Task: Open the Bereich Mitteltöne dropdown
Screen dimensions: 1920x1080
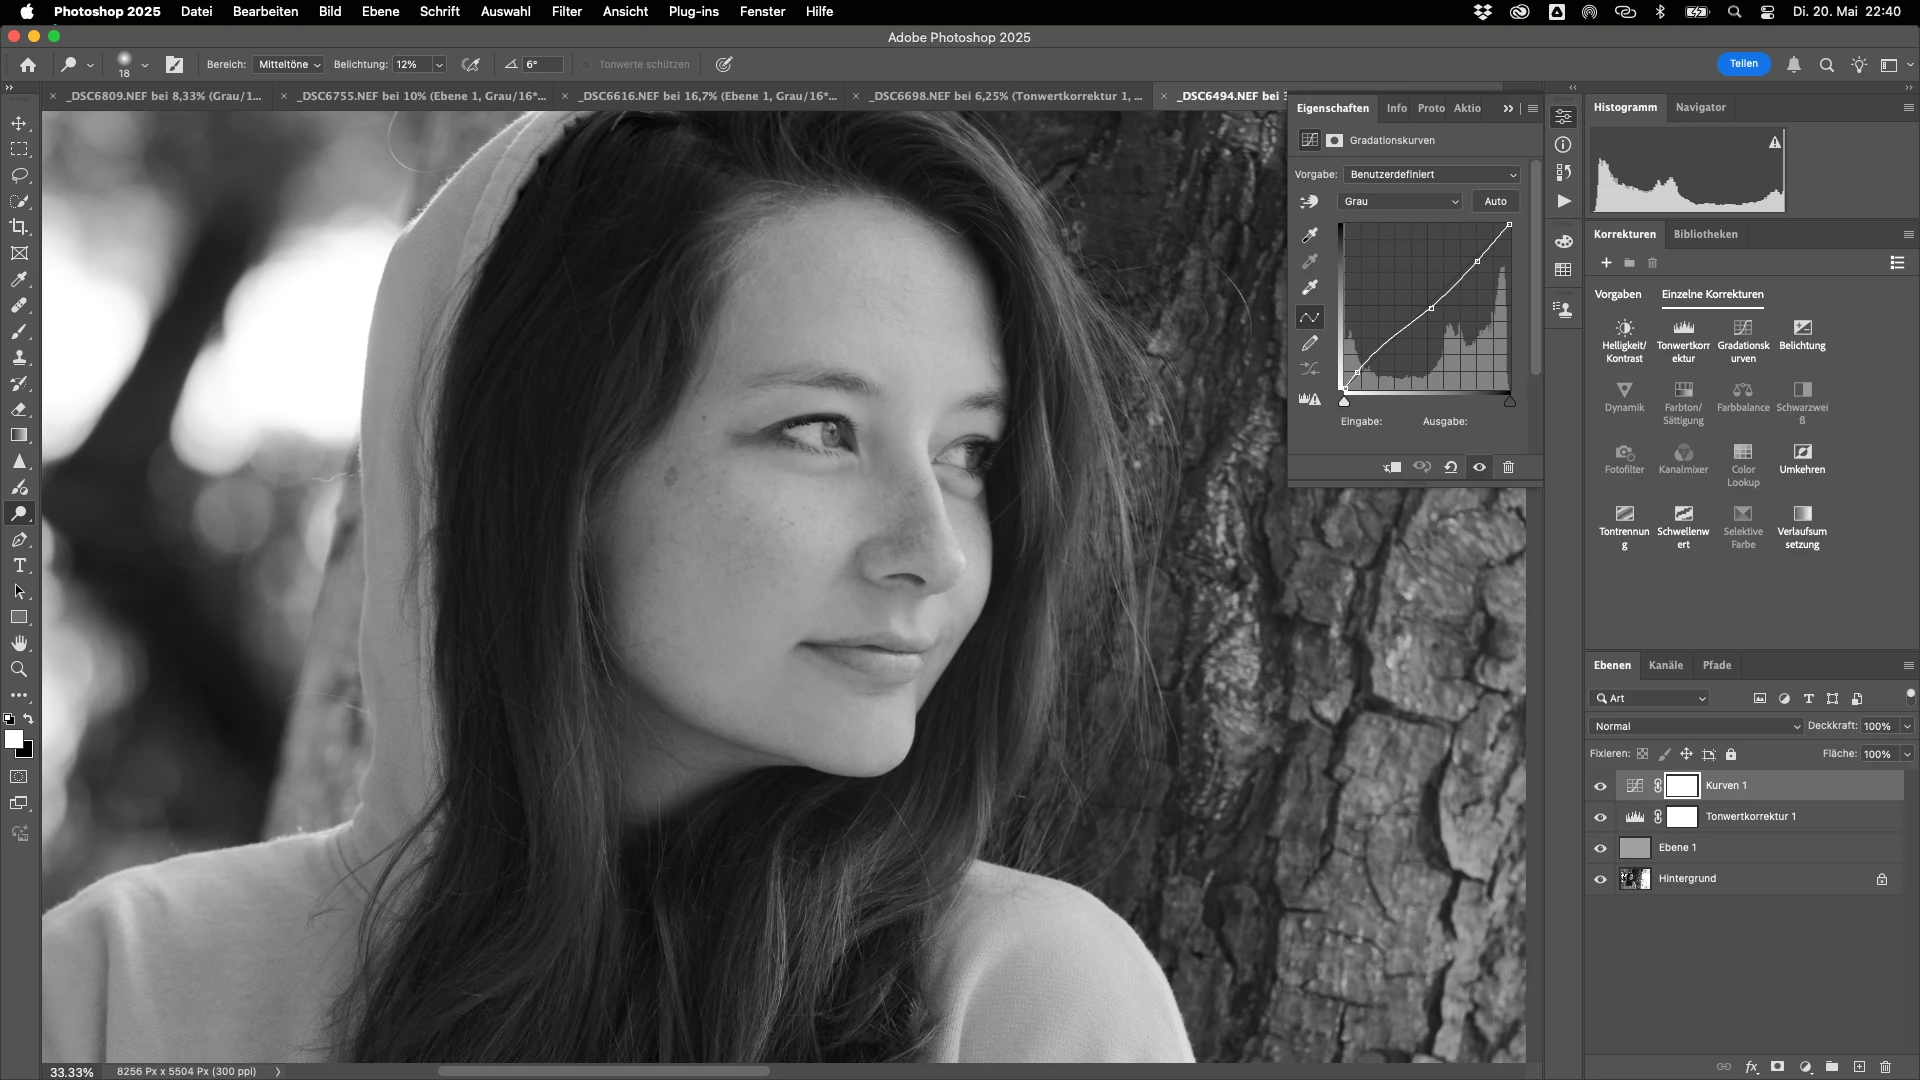Action: click(x=289, y=64)
